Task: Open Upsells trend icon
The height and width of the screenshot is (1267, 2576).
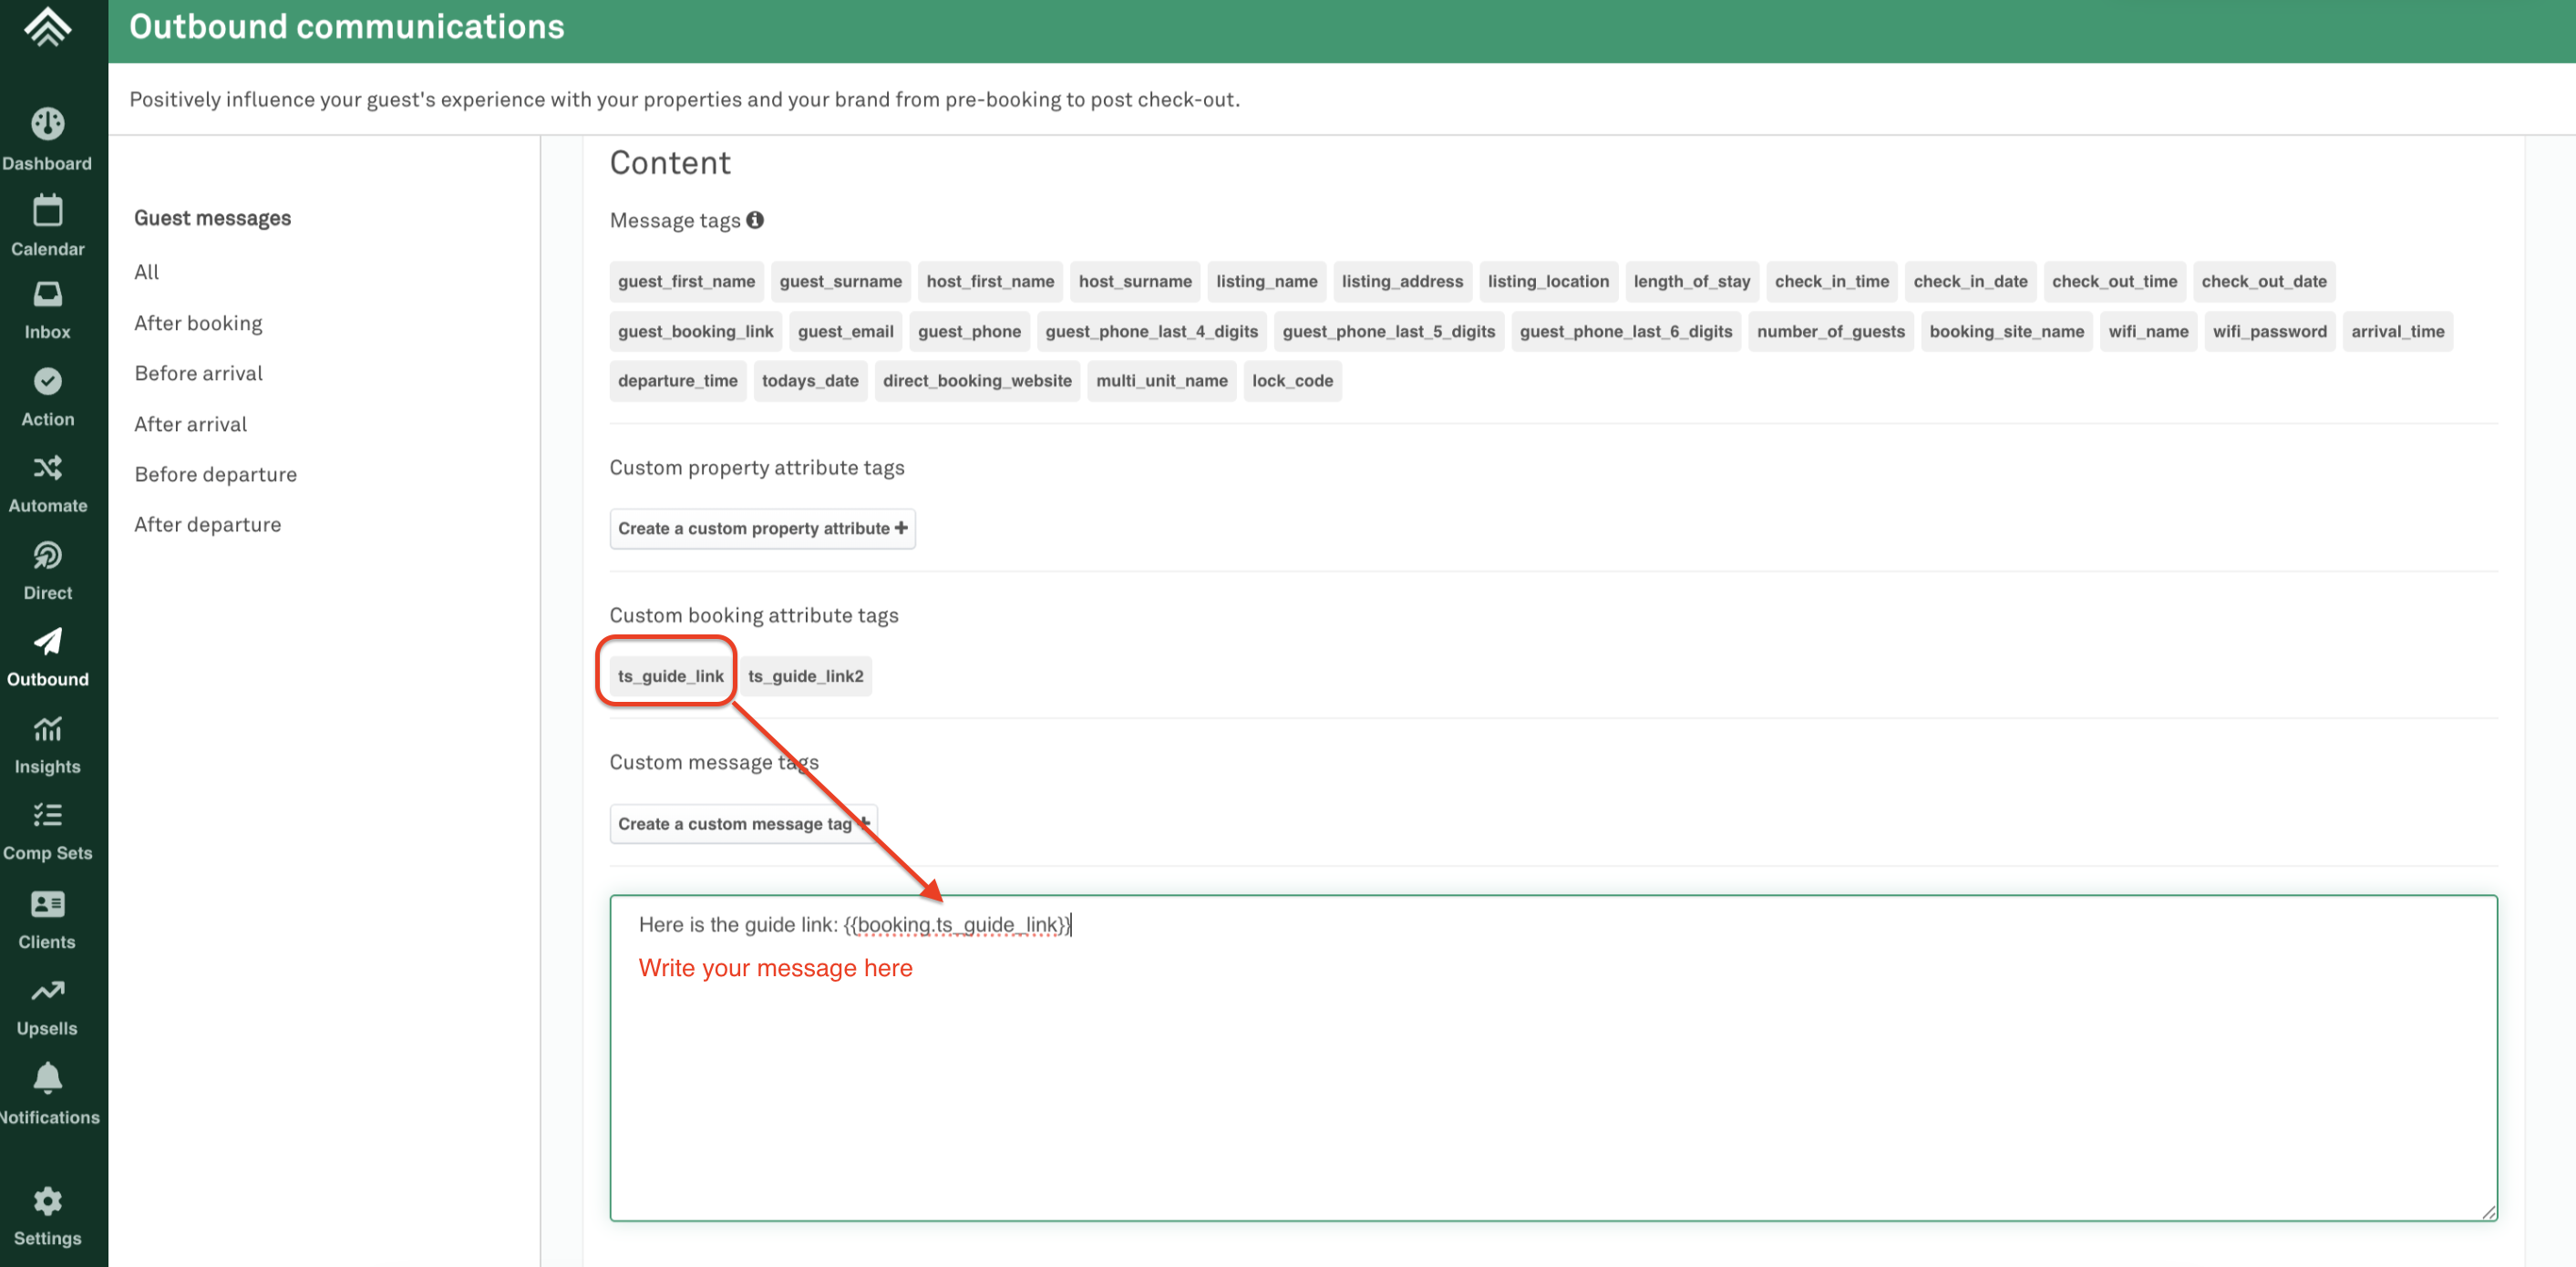Action: click(x=47, y=991)
